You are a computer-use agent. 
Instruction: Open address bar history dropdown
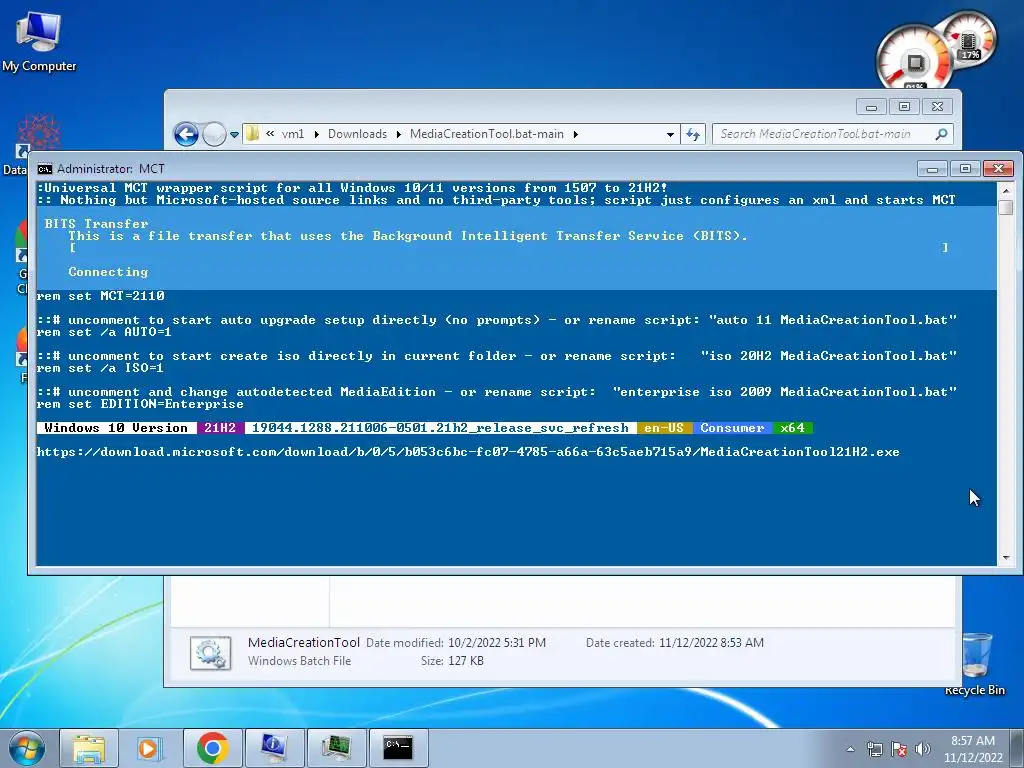[670, 135]
